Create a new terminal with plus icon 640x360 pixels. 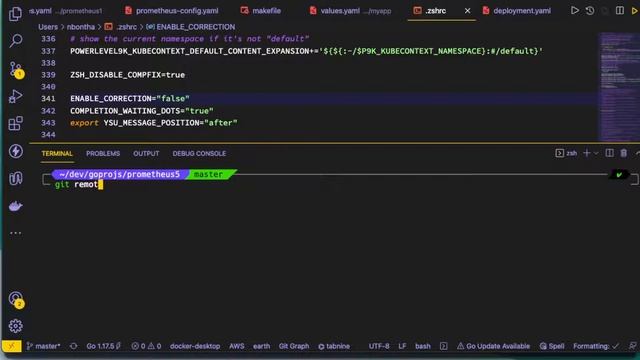587,153
